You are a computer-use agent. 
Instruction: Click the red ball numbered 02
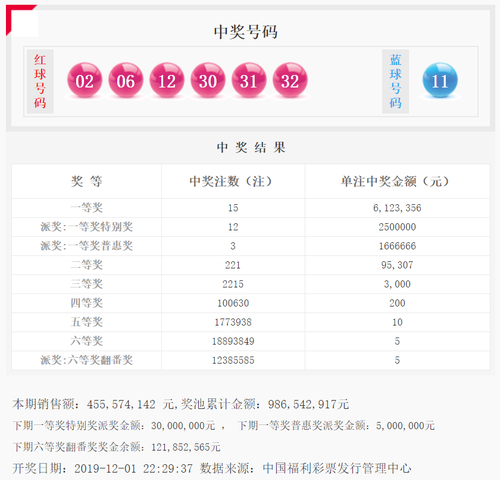[x=85, y=80]
